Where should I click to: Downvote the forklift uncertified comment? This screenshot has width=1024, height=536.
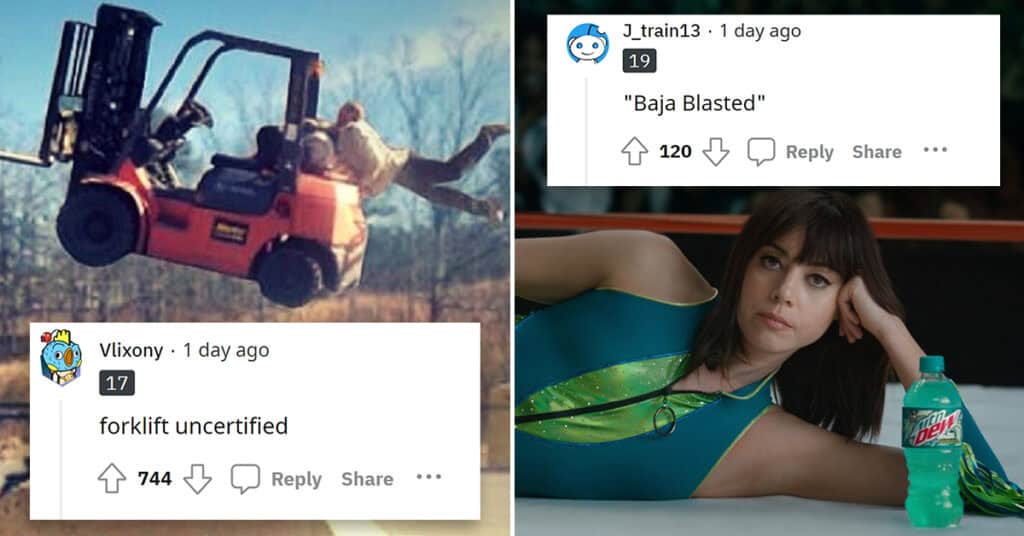click(197, 479)
